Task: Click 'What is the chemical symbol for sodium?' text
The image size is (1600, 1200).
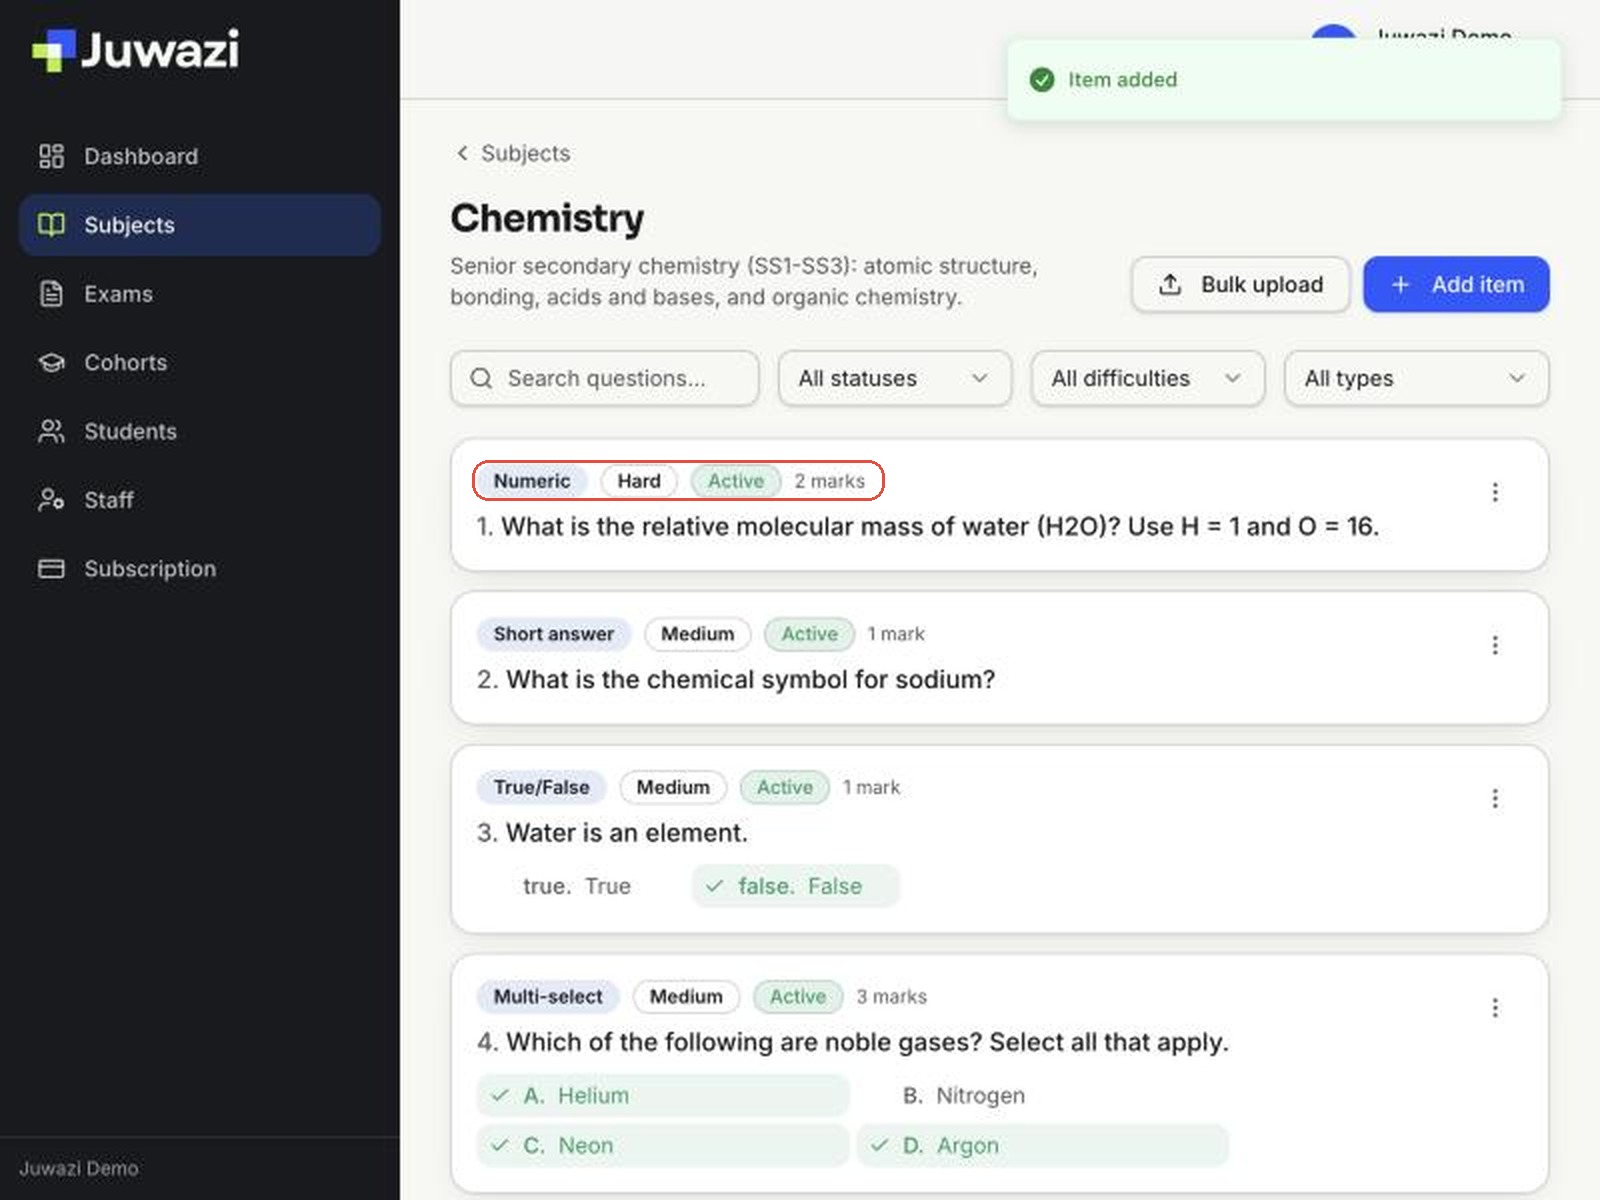Action: (x=751, y=680)
